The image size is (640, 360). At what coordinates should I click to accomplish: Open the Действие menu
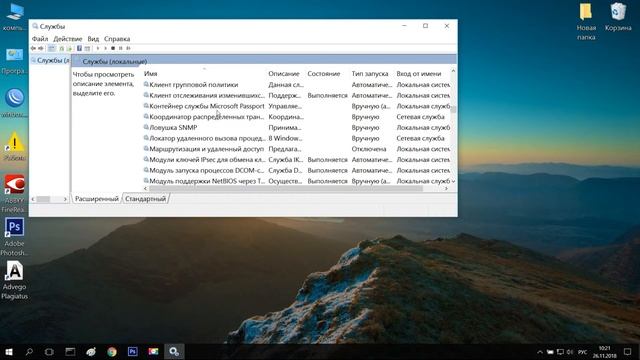[68, 39]
